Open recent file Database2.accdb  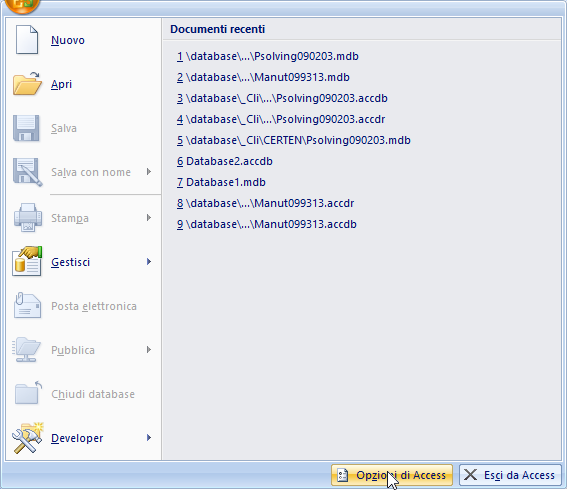225,161
